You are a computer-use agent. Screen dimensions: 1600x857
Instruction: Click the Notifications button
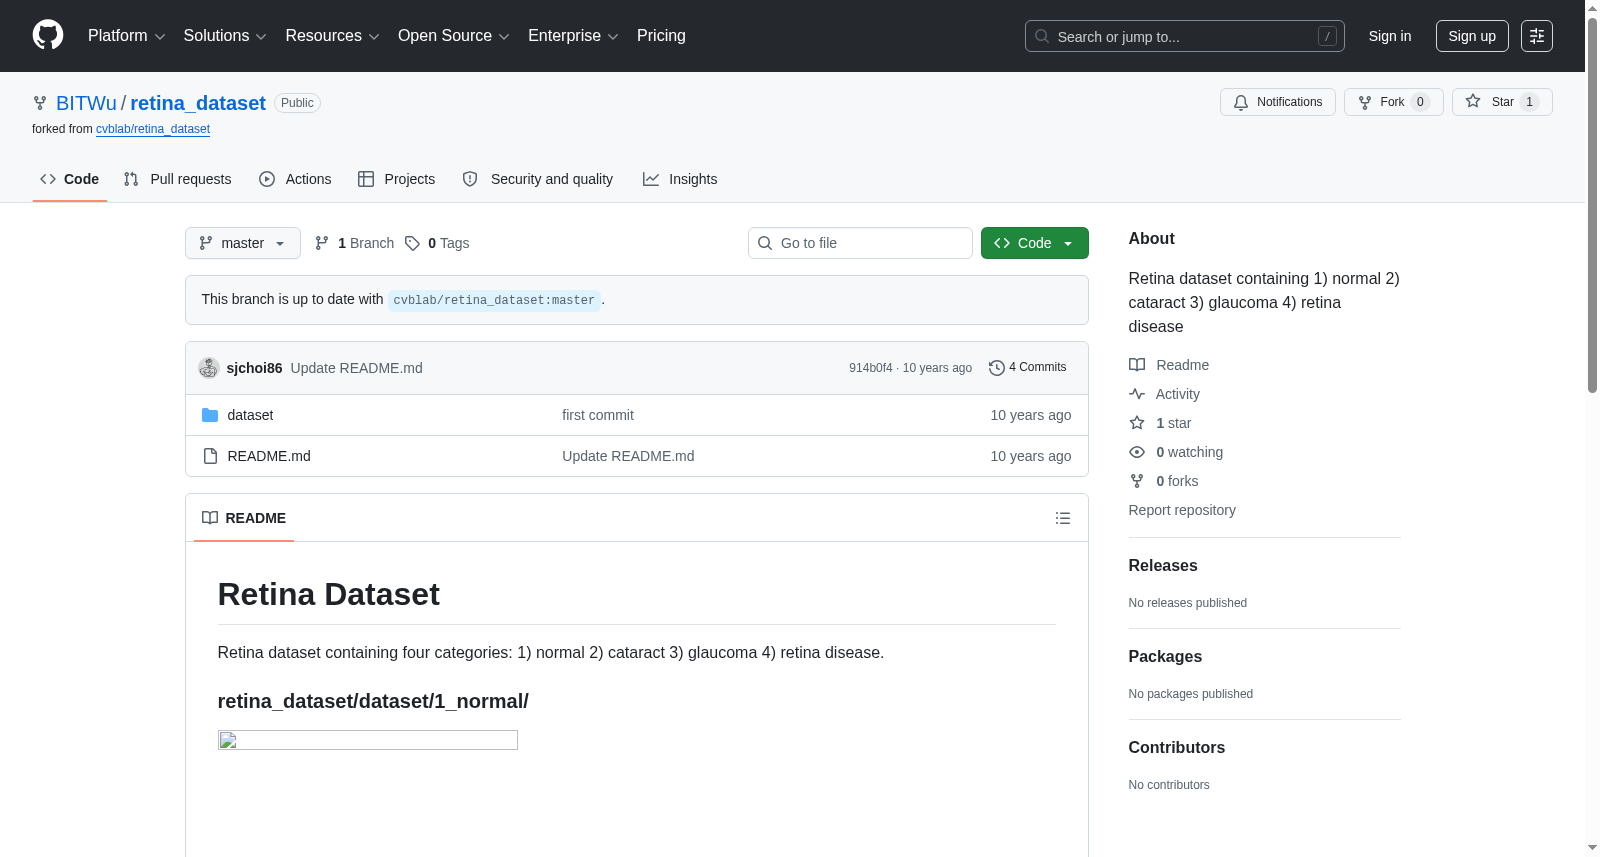(1278, 102)
